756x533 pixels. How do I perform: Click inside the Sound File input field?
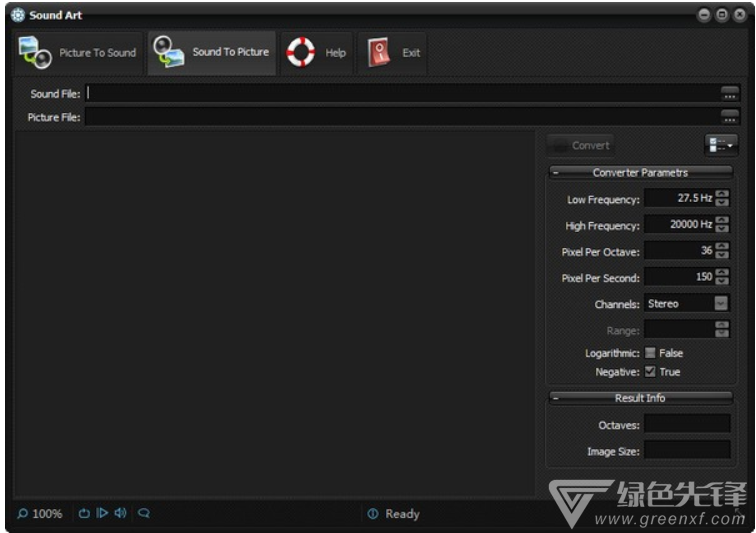[403, 94]
